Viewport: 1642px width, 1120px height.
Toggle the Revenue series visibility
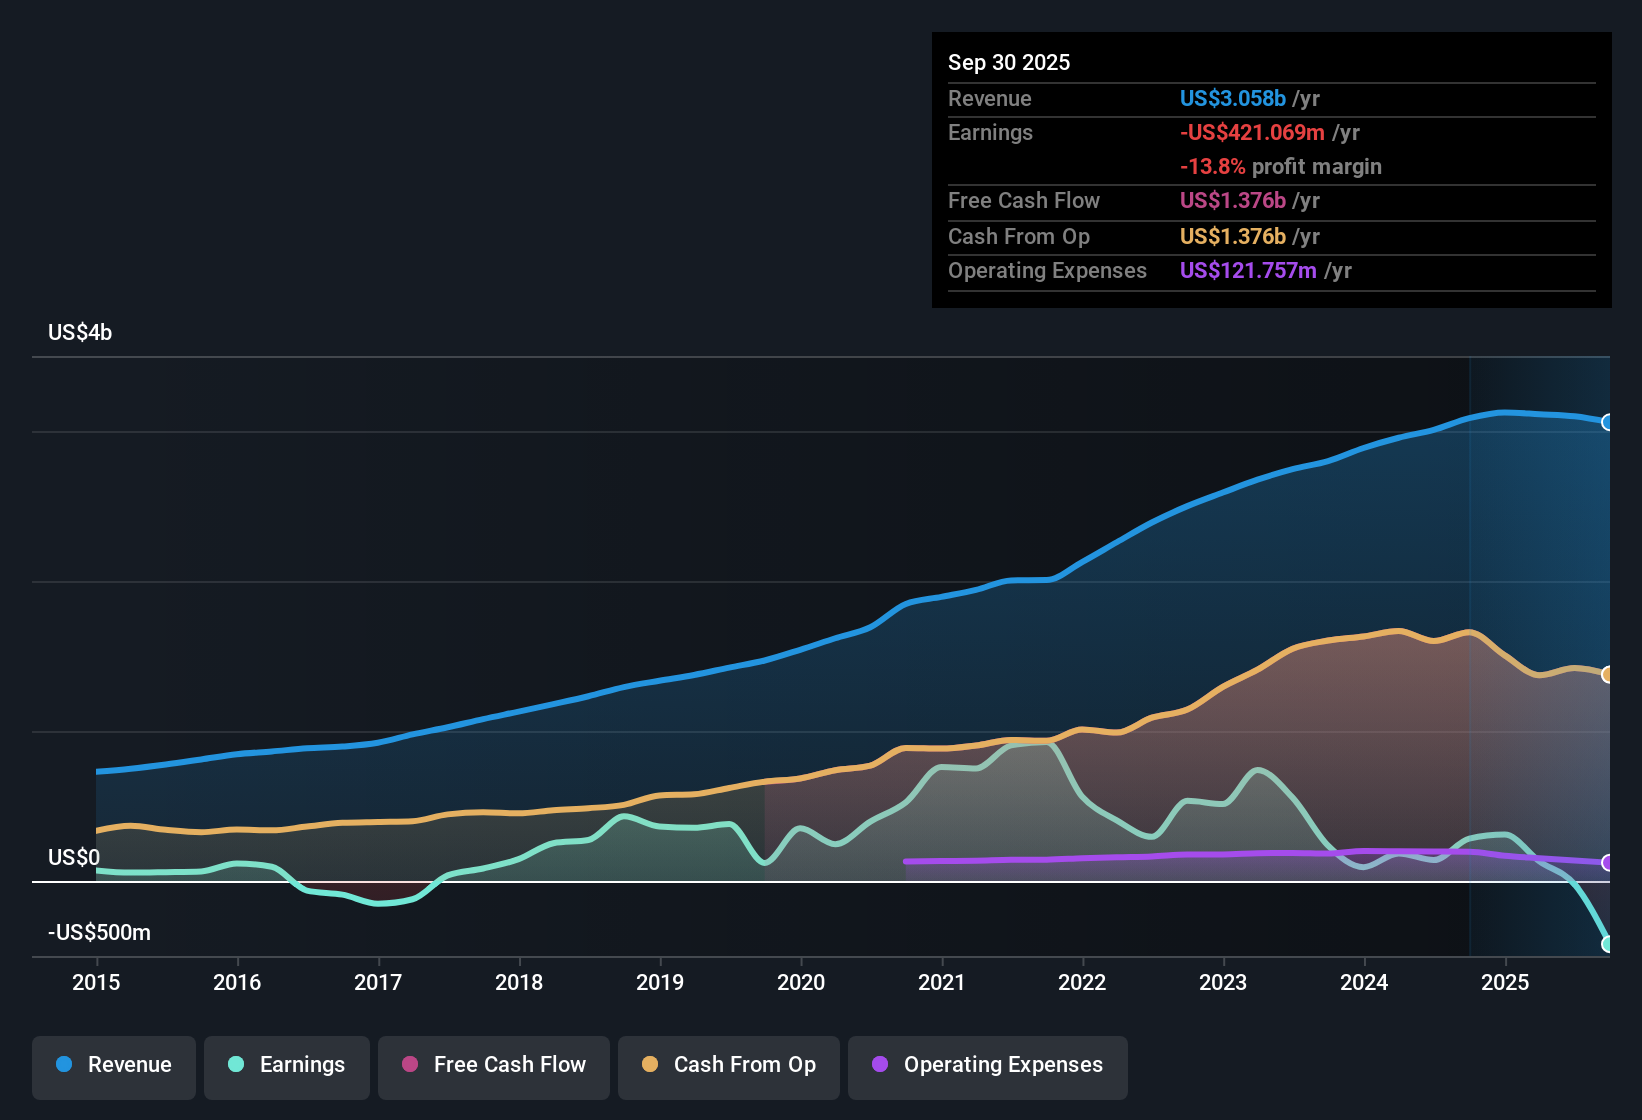[113, 1066]
